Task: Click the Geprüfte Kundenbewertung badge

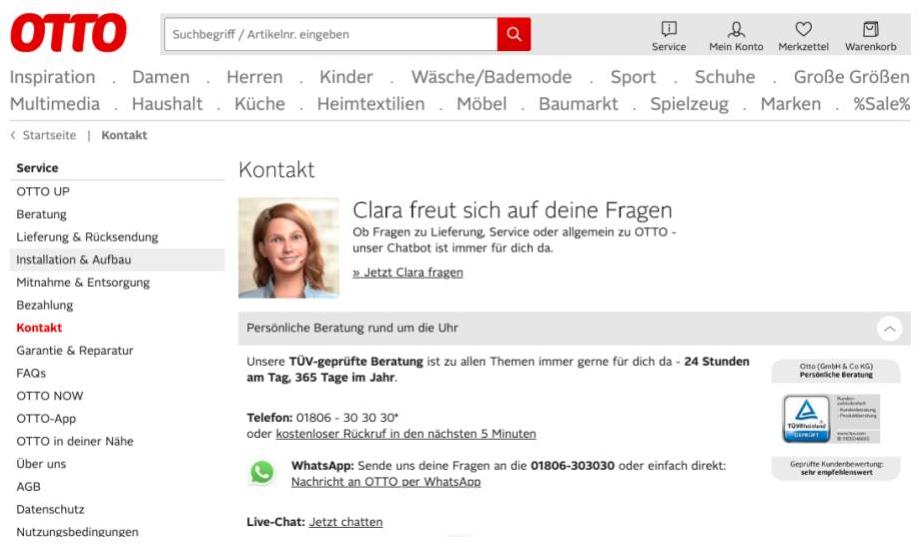Action: [x=836, y=468]
